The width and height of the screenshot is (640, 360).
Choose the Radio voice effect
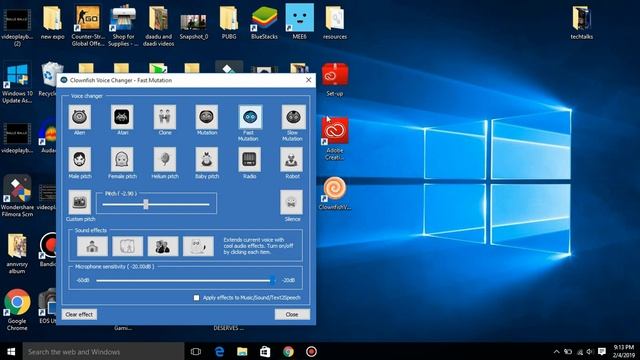point(249,160)
